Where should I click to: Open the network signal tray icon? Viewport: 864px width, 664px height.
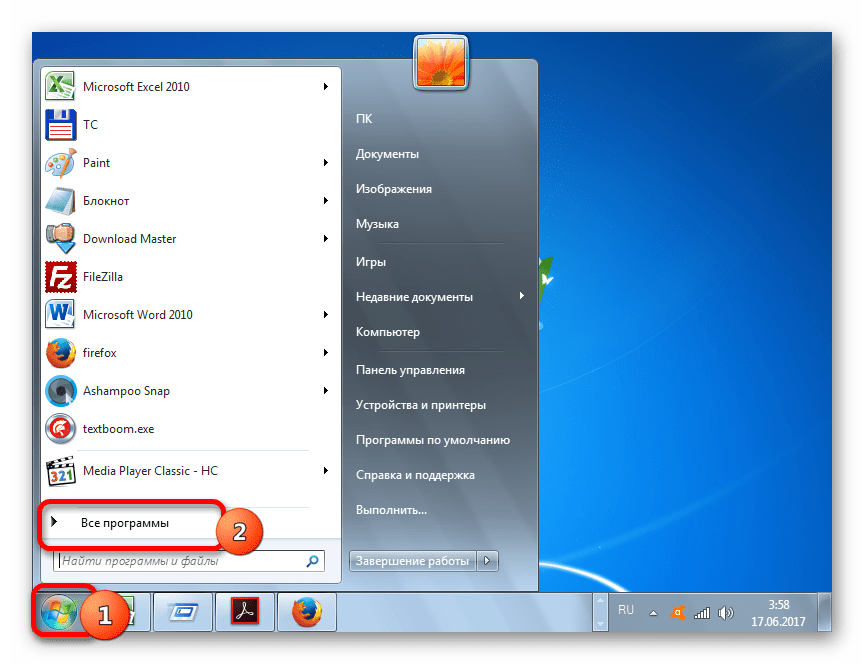(x=702, y=613)
